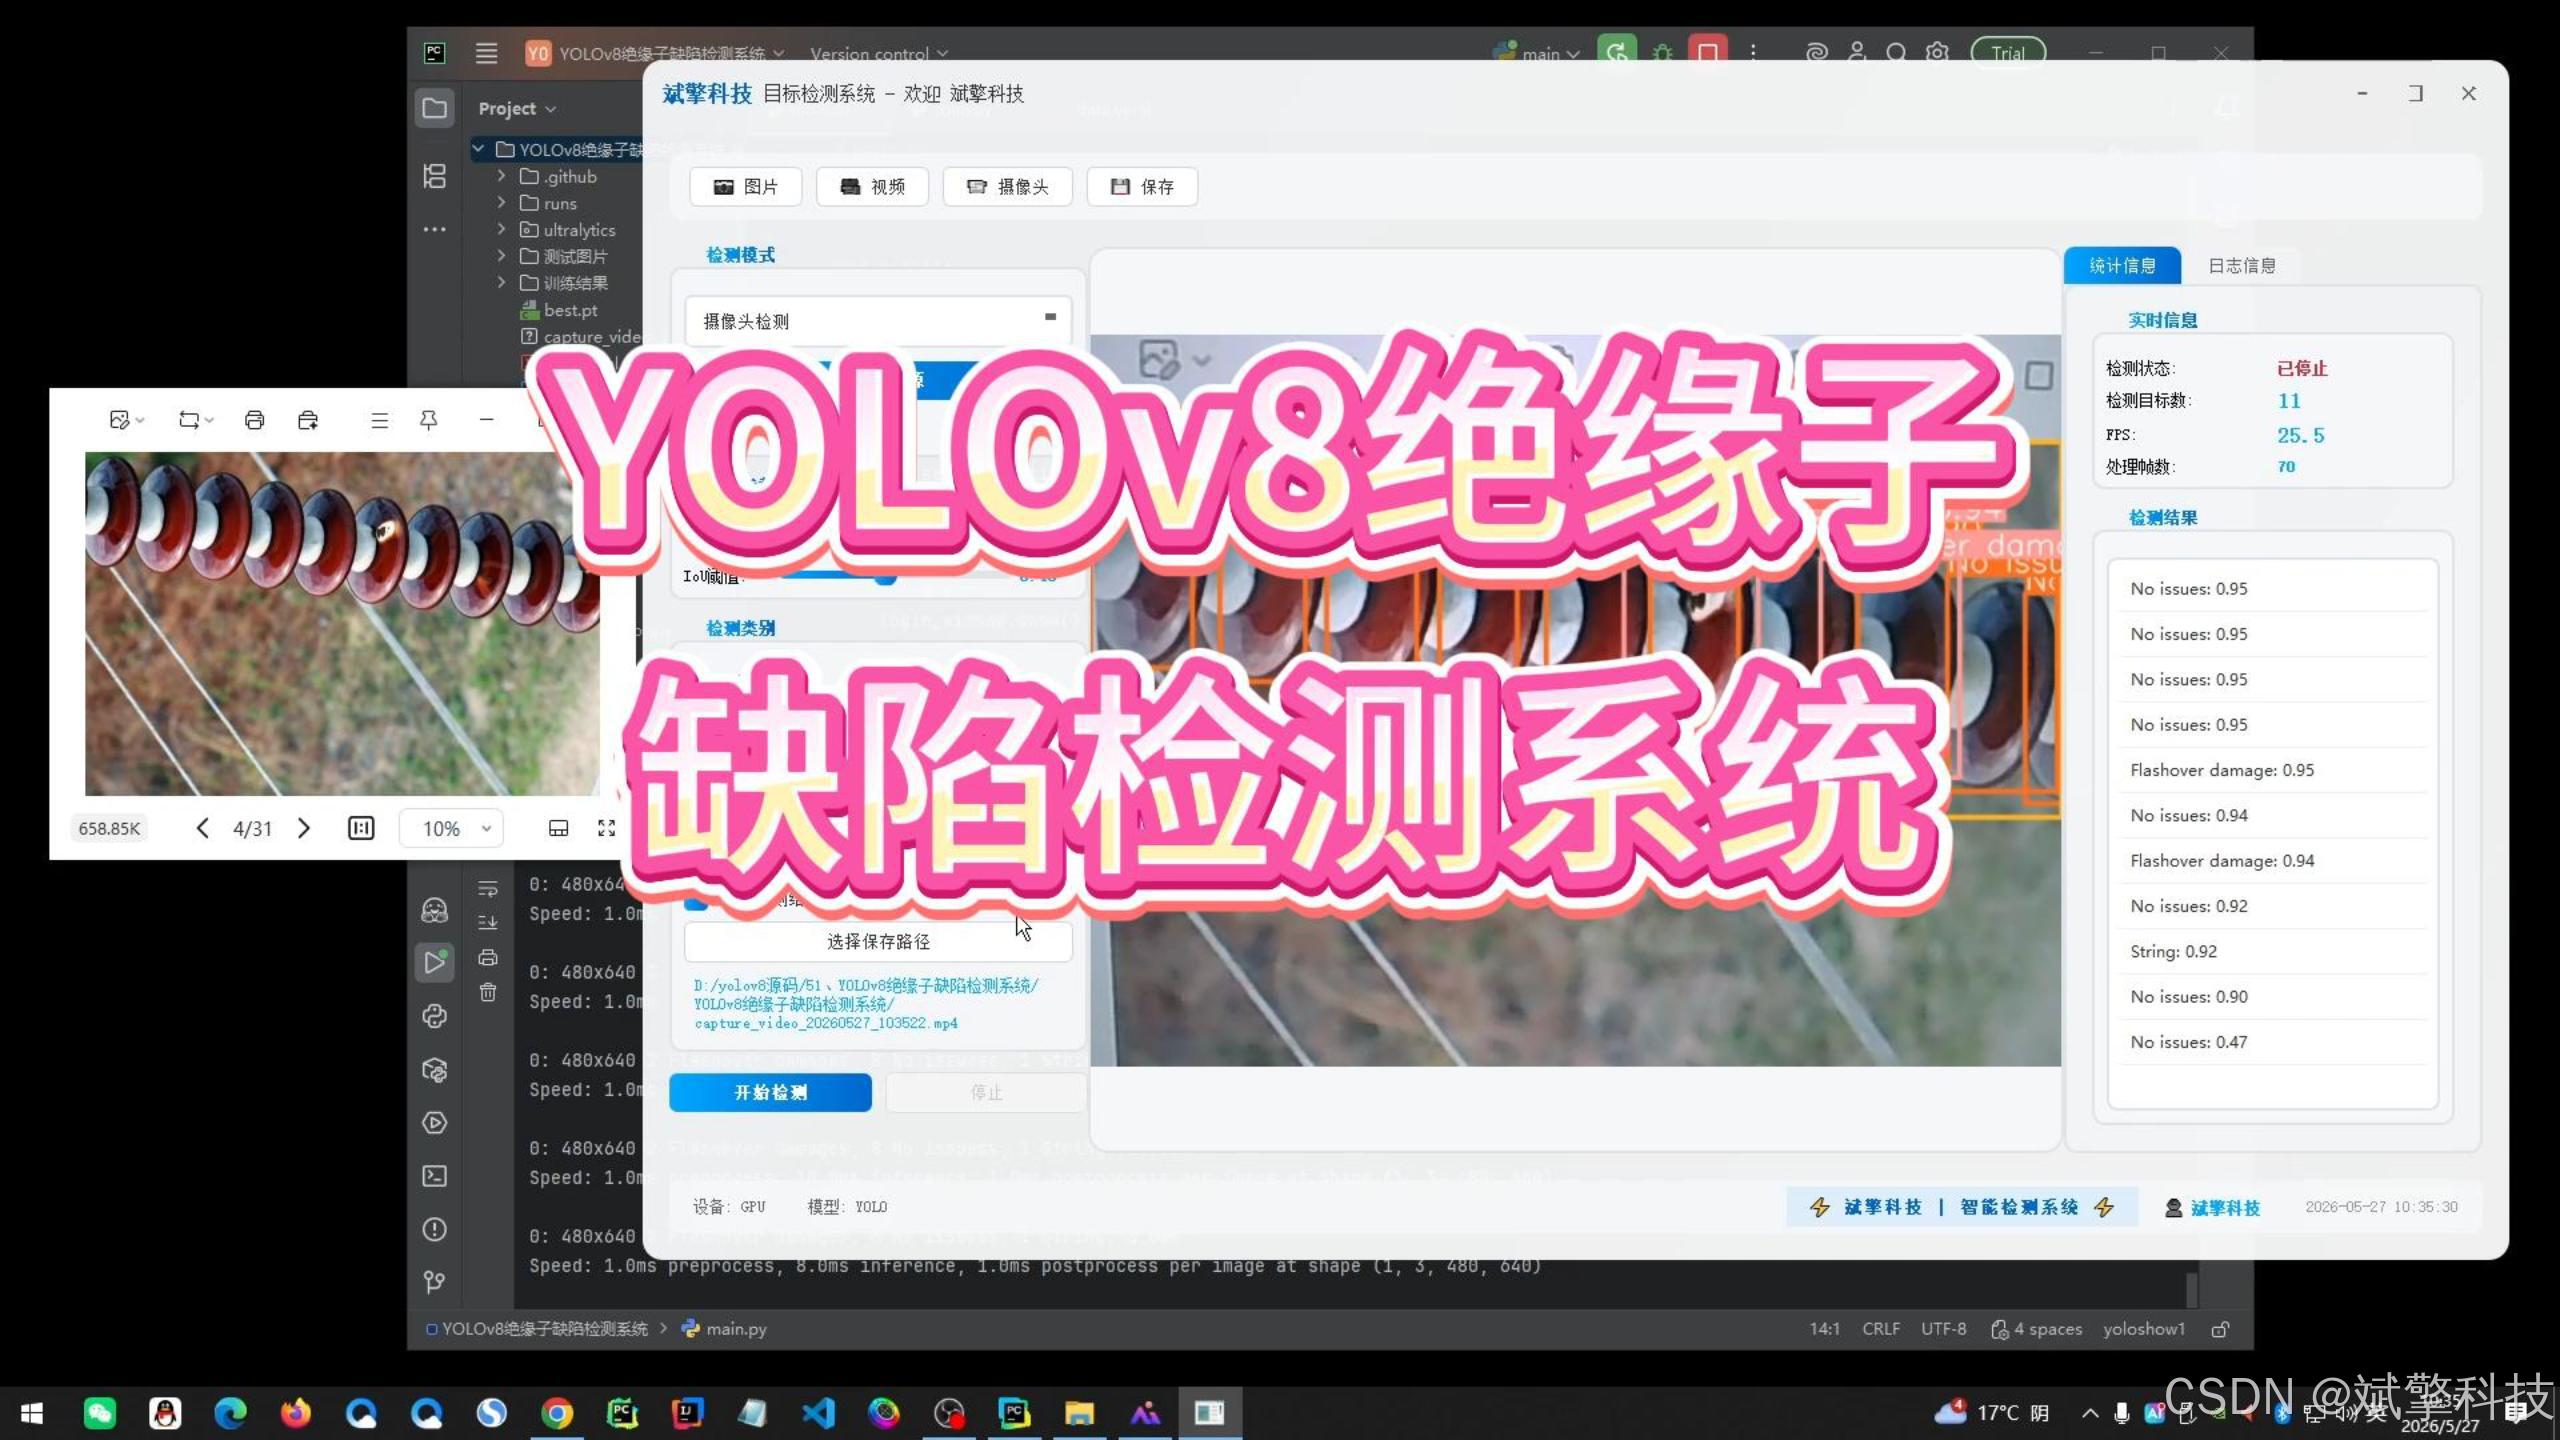Open the Project view dropdown
This screenshot has width=2560, height=1440.
click(x=517, y=108)
